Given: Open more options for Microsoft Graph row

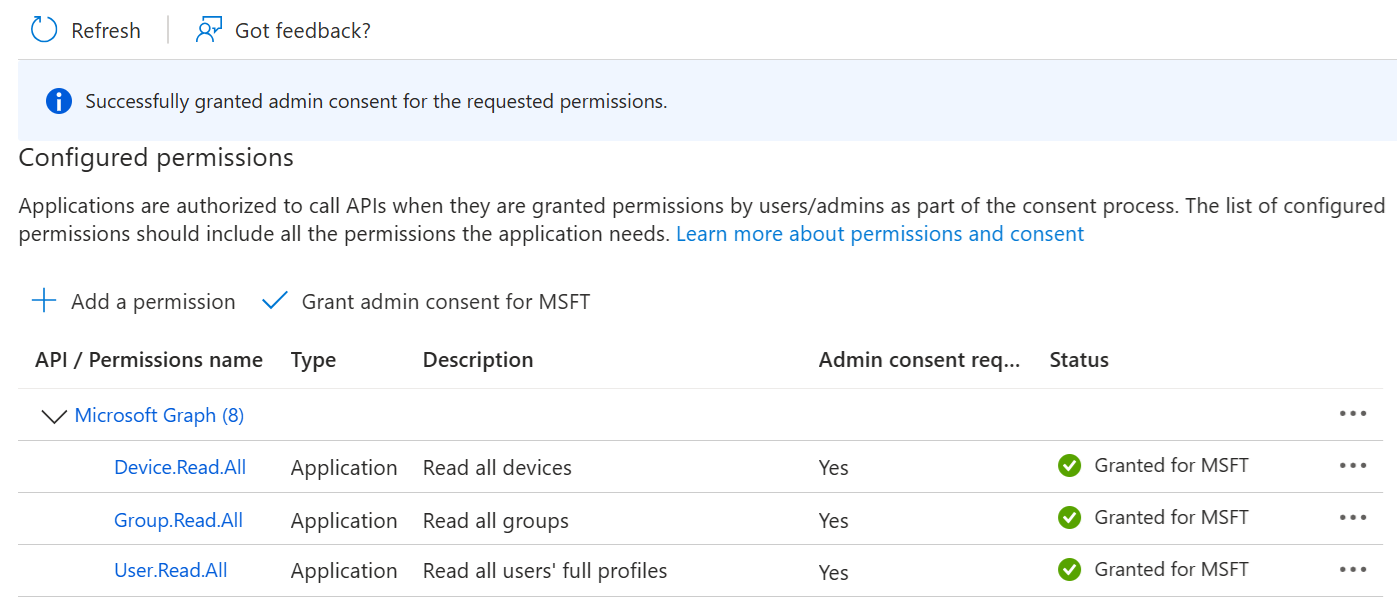Looking at the screenshot, I should (x=1352, y=414).
